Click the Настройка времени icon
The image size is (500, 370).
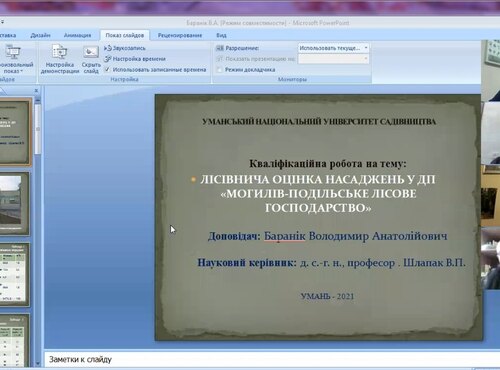click(x=108, y=59)
